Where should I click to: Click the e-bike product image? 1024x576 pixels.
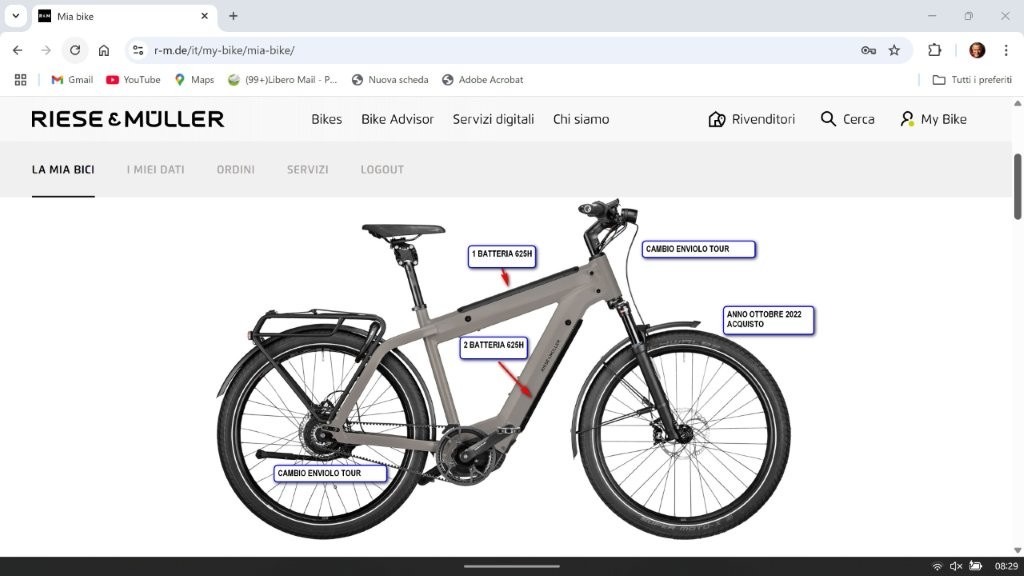(504, 370)
